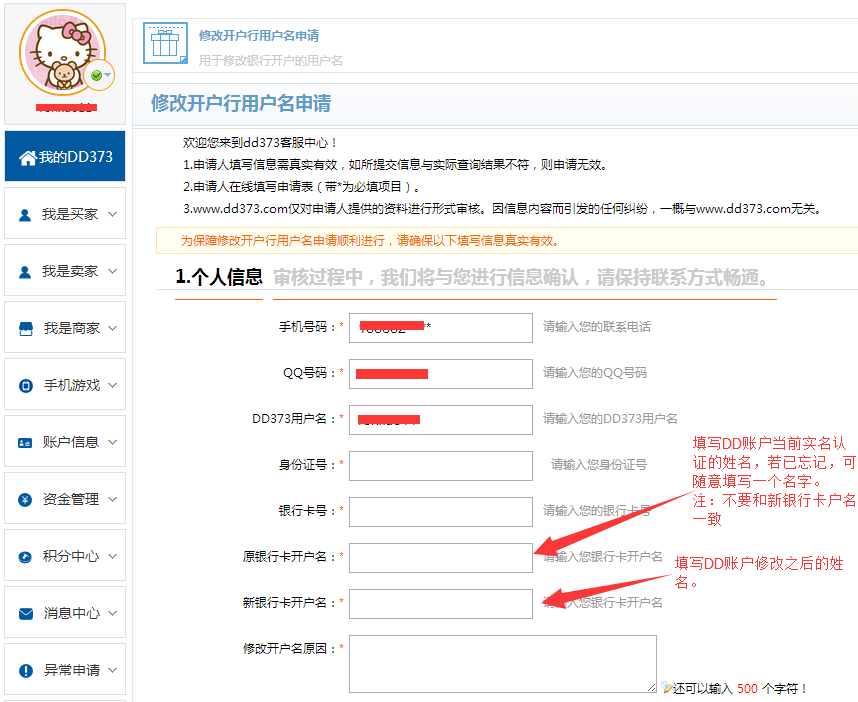Open the 手机游戏 menu

click(x=65, y=384)
